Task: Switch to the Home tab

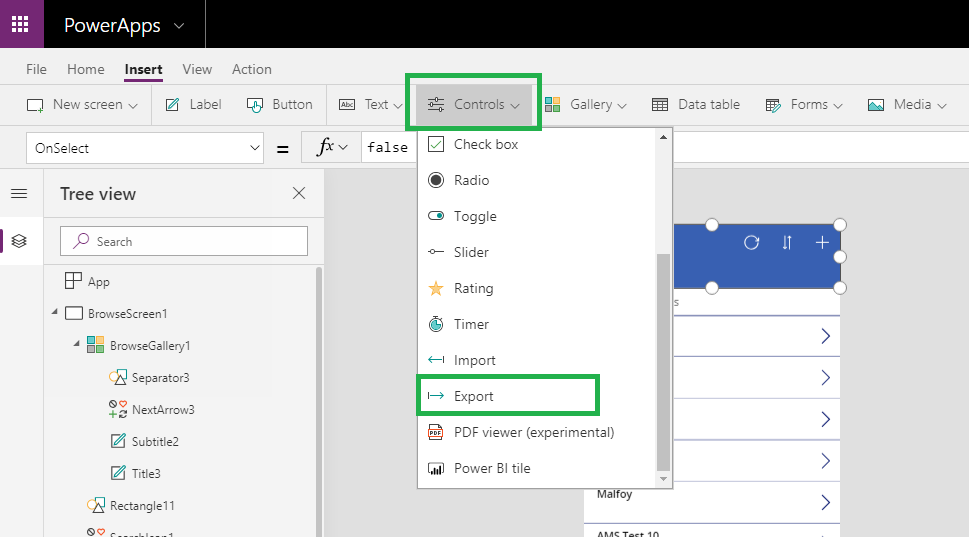Action: pos(85,69)
